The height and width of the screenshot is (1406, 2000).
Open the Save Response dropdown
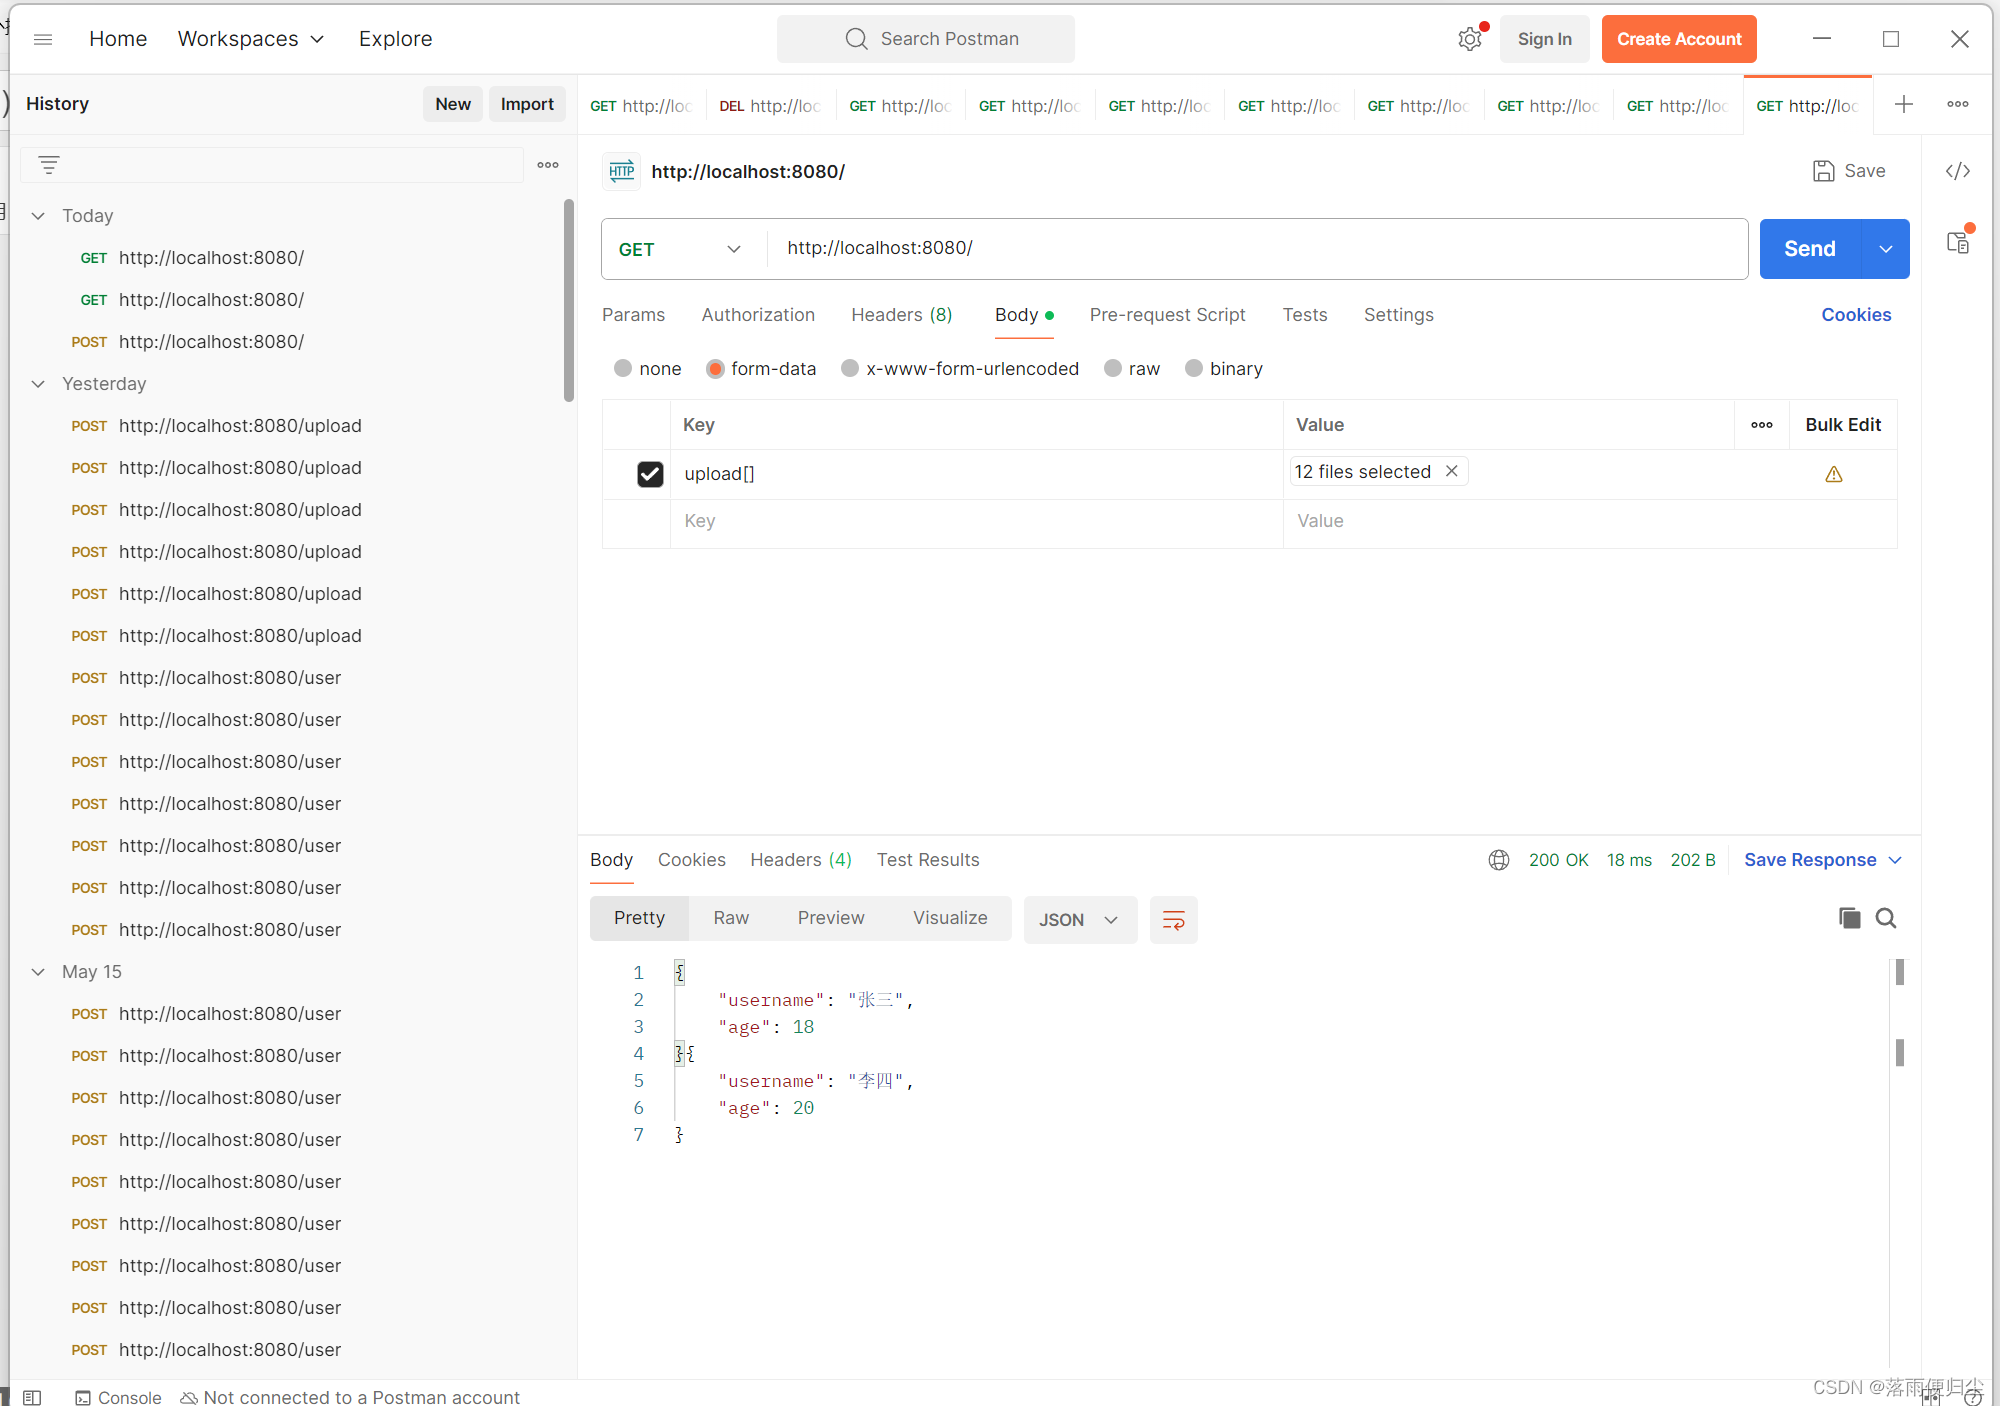1823,860
